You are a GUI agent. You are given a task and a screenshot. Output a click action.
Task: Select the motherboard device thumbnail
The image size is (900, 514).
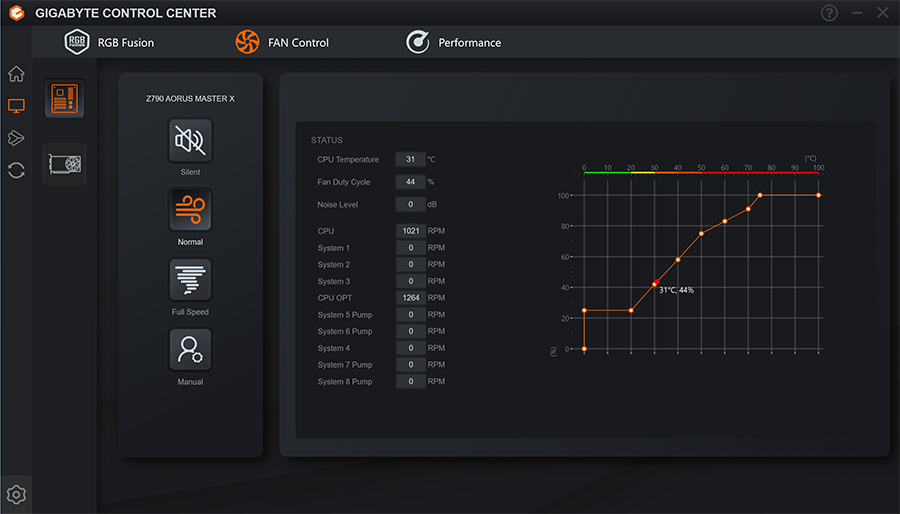pyautogui.click(x=65, y=99)
